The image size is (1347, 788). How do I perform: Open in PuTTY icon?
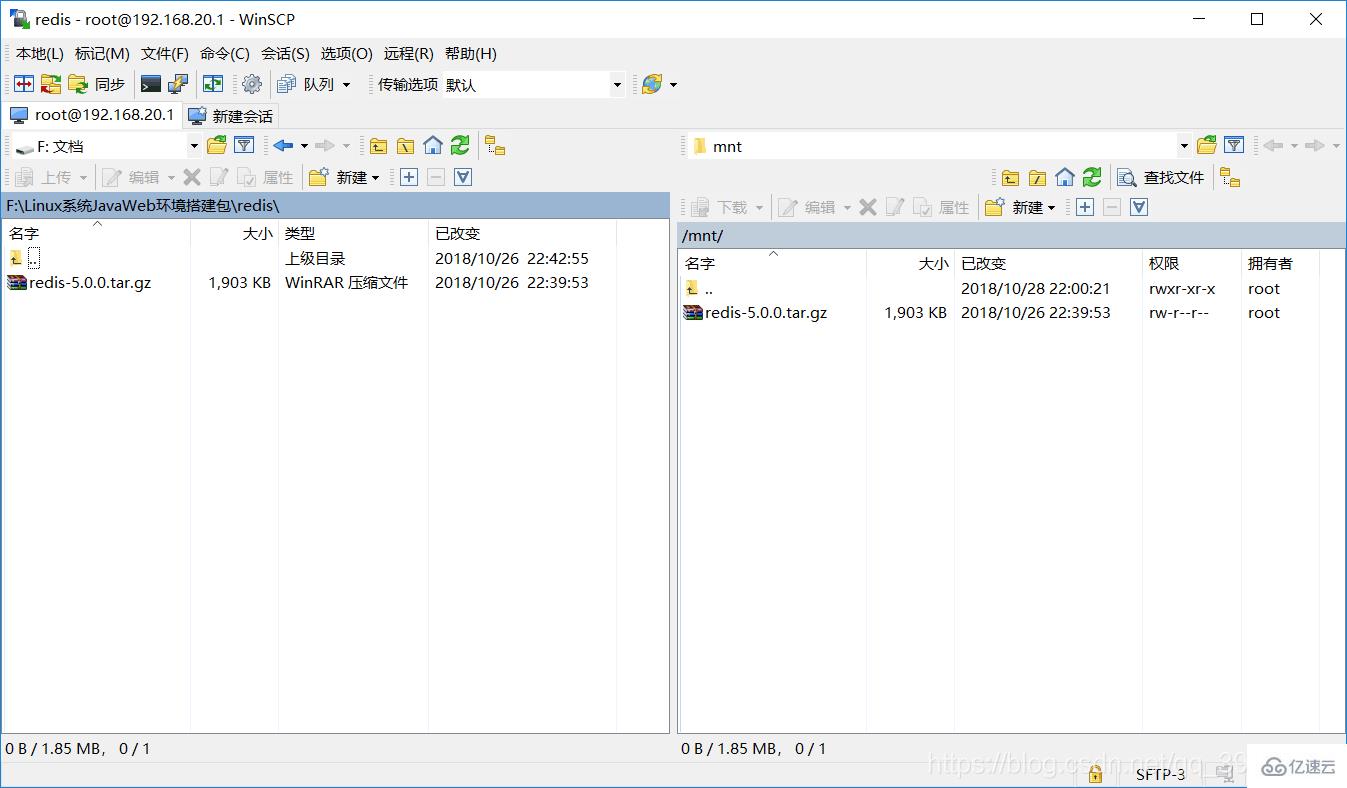[x=178, y=84]
